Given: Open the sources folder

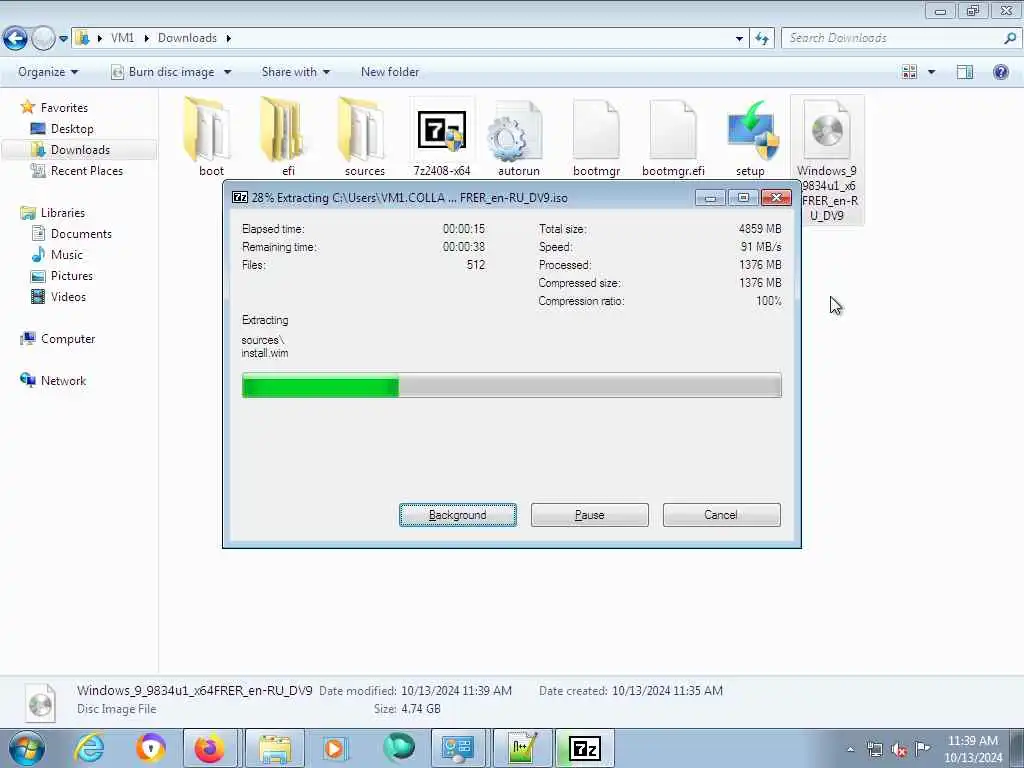Looking at the screenshot, I should point(364,136).
